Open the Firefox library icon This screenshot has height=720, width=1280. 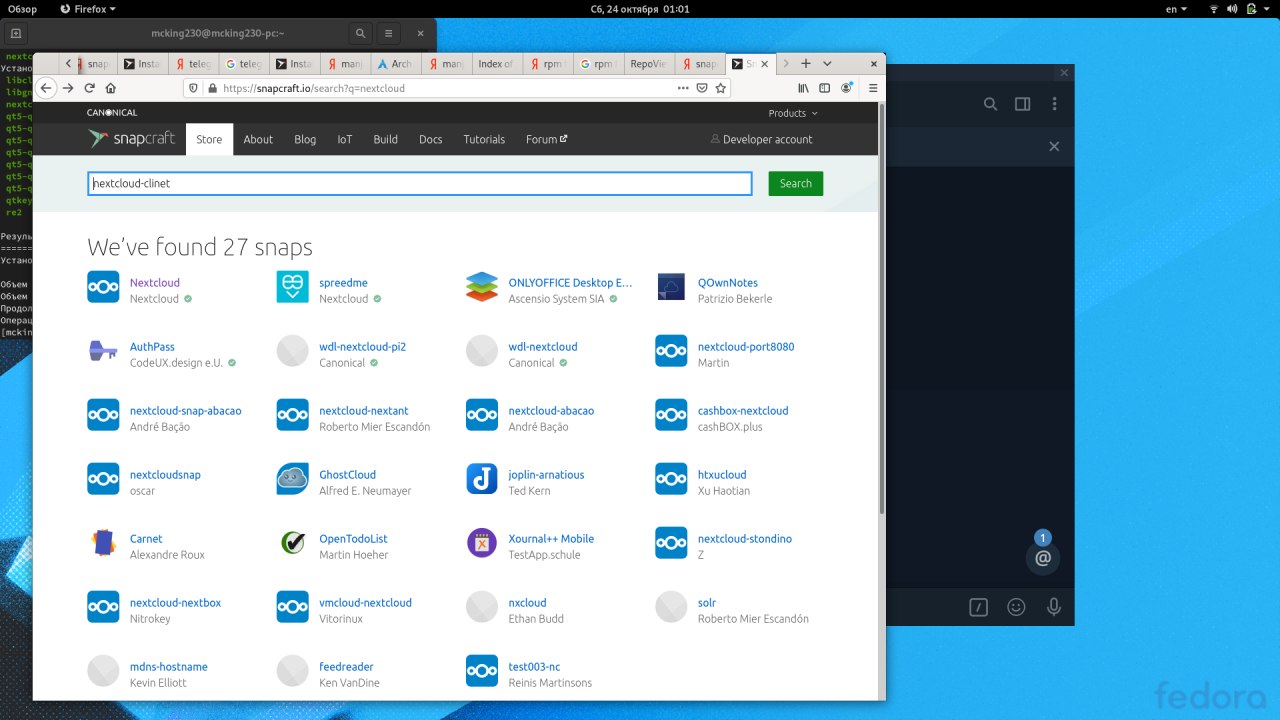click(x=803, y=88)
